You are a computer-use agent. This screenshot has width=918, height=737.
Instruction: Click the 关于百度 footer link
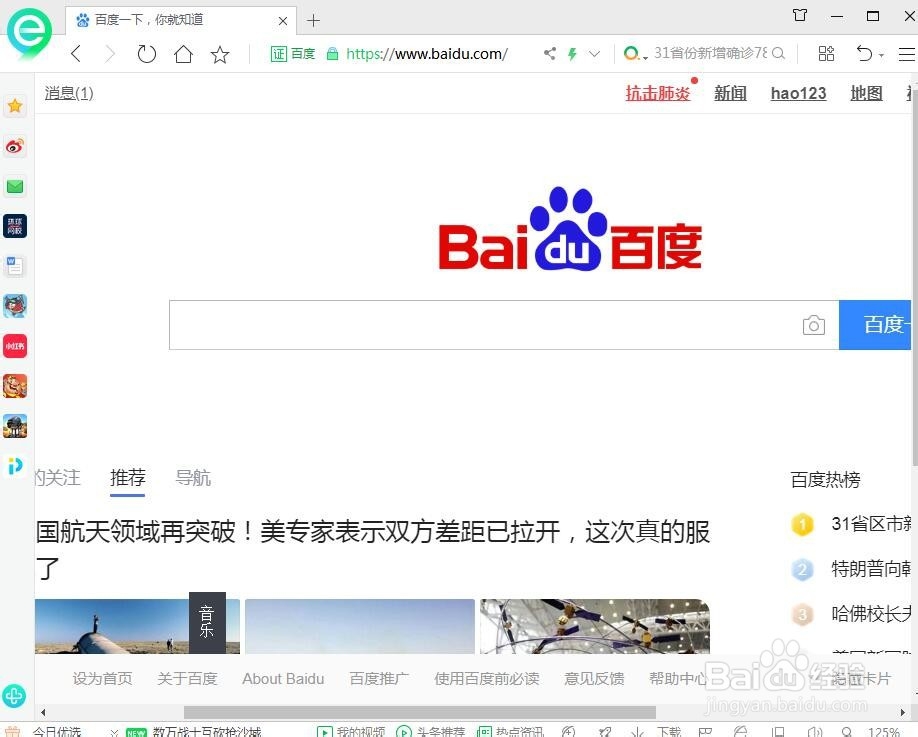[x=187, y=679]
